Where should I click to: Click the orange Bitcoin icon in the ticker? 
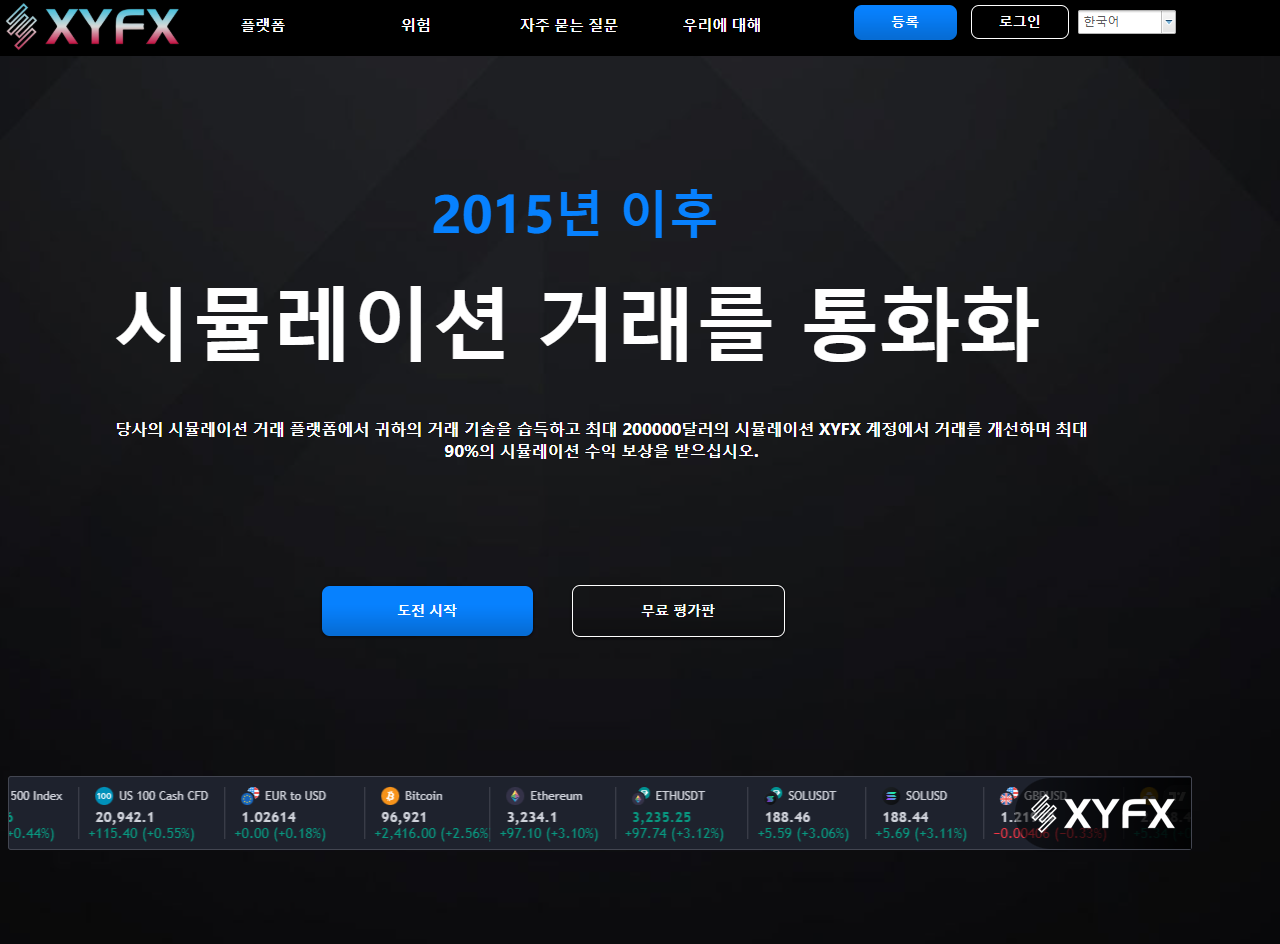[390, 796]
